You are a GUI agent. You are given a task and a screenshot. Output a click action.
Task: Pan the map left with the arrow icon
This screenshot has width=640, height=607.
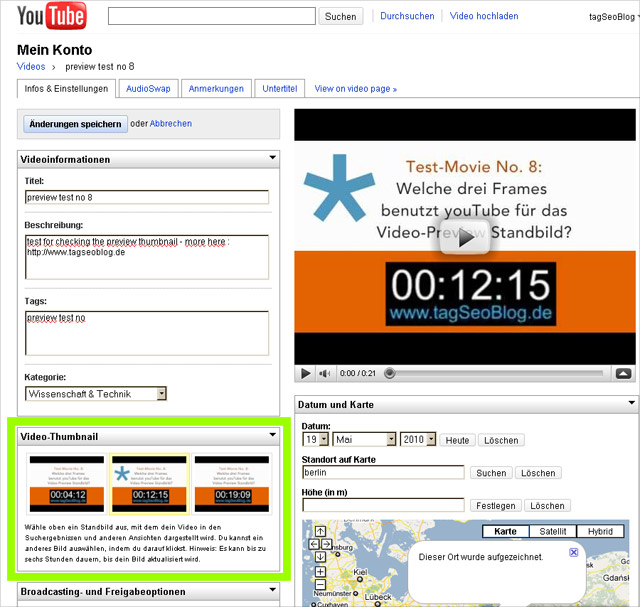click(x=314, y=544)
